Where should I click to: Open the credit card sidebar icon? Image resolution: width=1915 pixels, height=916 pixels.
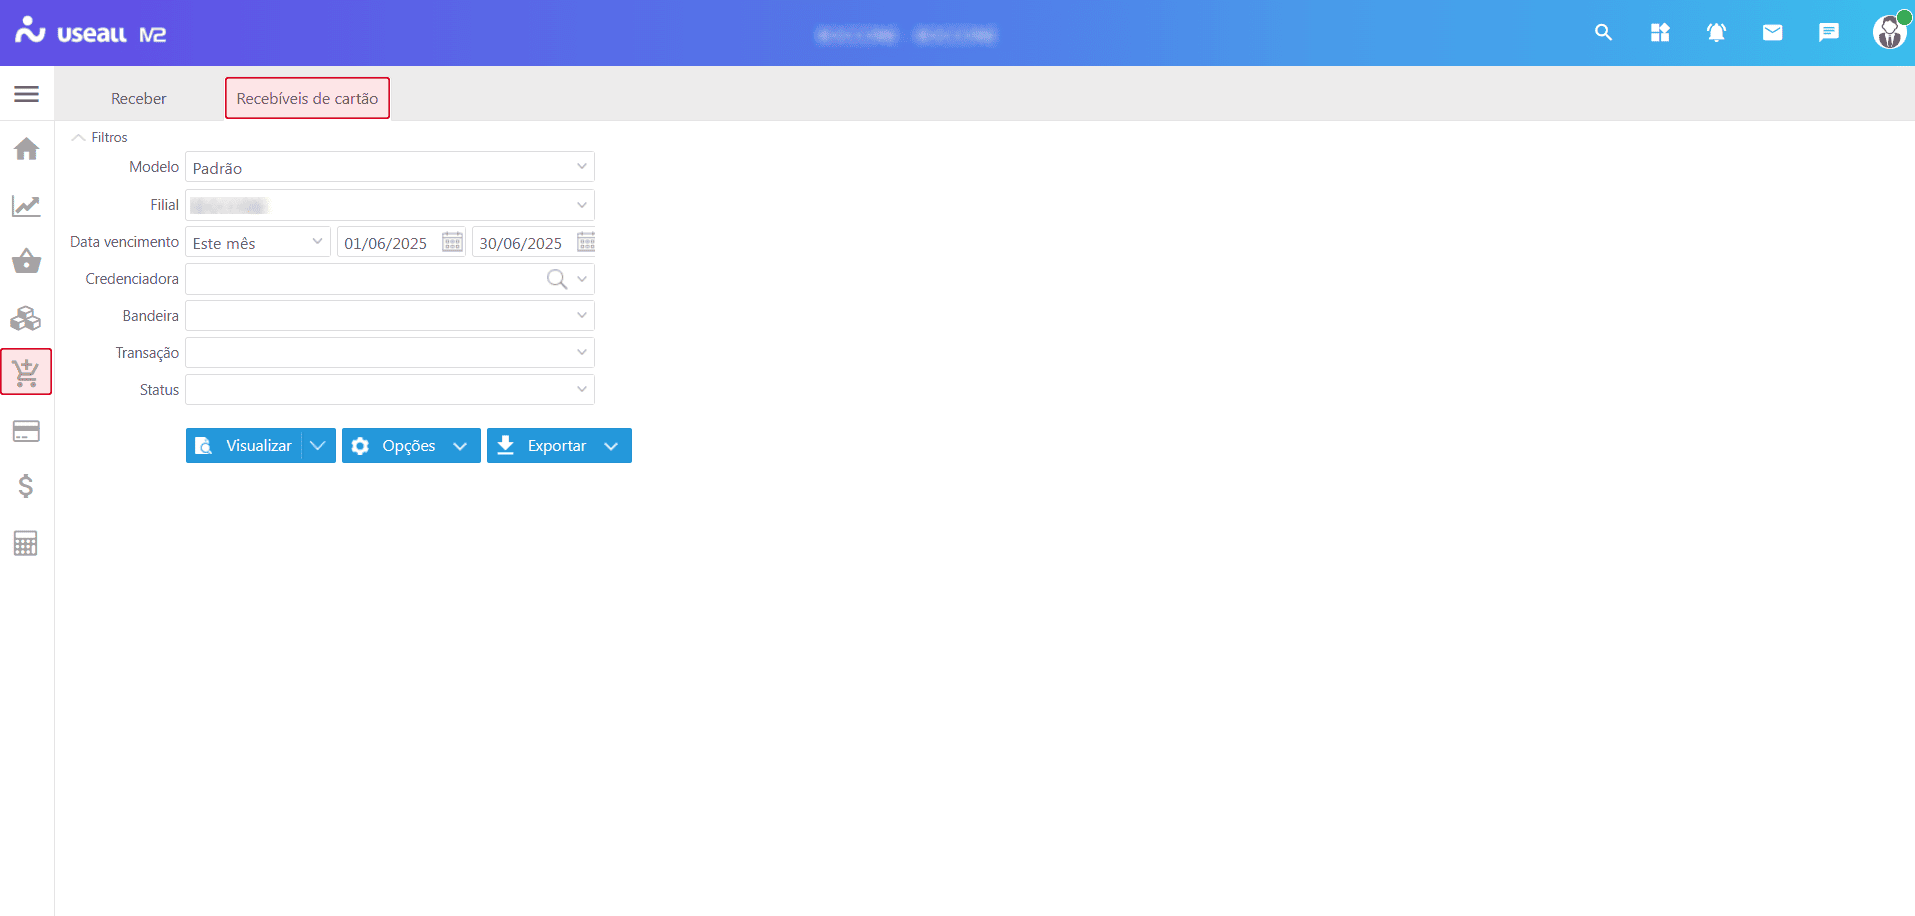coord(27,431)
